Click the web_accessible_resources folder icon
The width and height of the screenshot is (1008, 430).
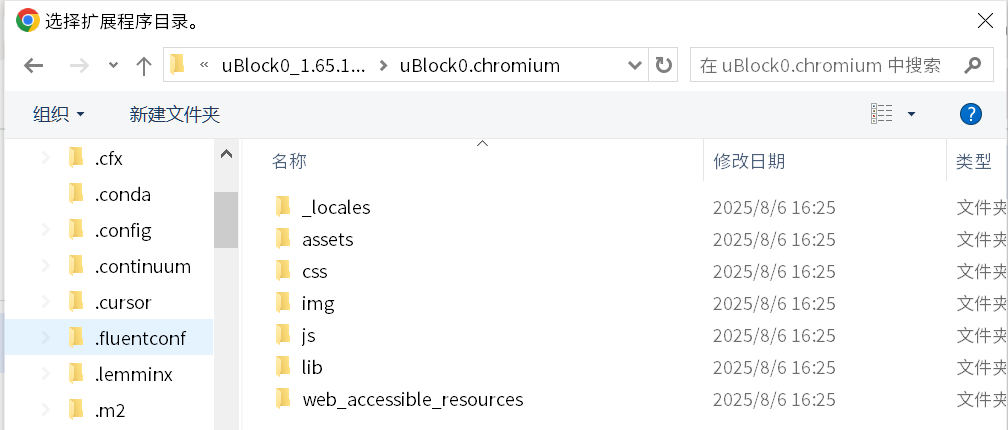coord(282,399)
